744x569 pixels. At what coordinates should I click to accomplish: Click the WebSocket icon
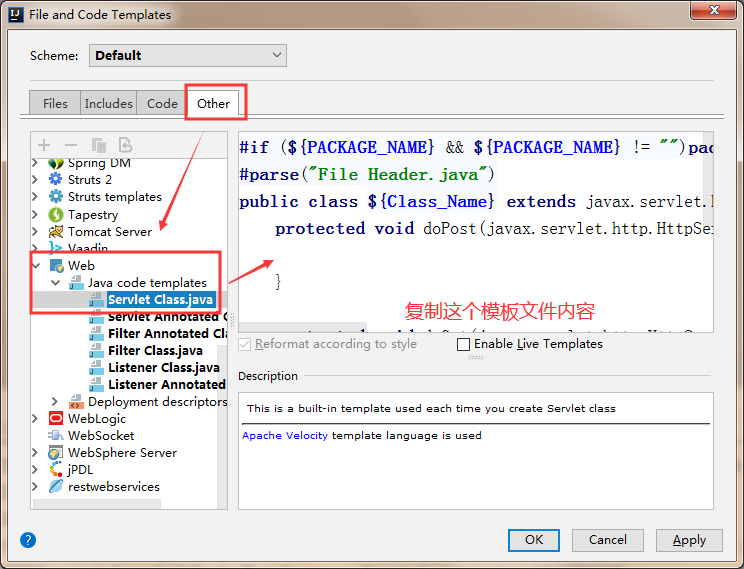[56, 436]
